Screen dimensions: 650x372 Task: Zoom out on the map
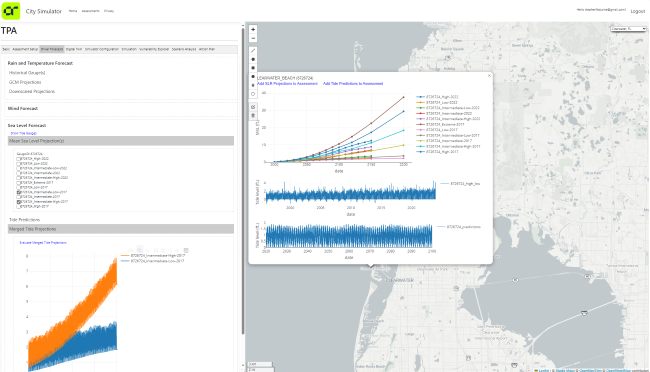tap(253, 38)
